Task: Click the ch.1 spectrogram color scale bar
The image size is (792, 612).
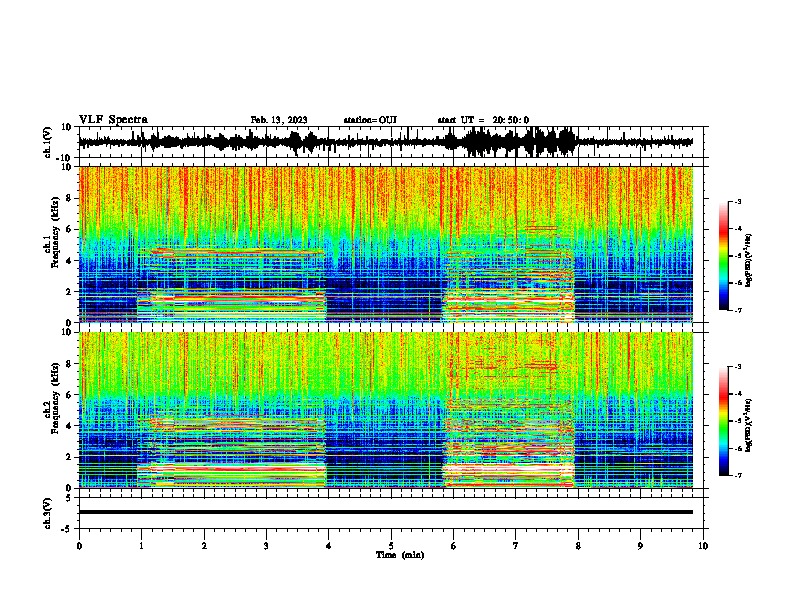Action: point(723,256)
